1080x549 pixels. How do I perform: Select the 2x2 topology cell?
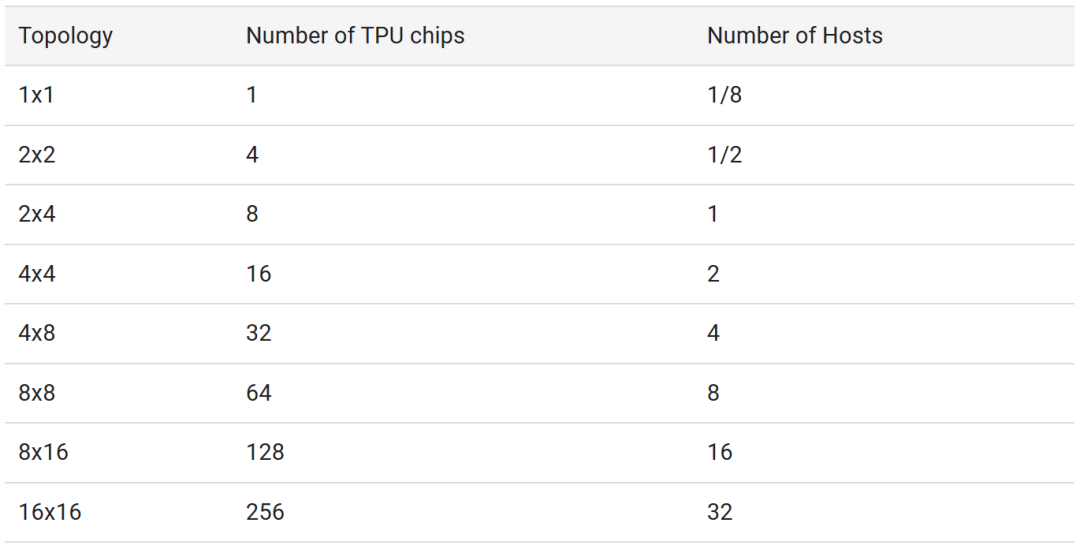(x=36, y=155)
